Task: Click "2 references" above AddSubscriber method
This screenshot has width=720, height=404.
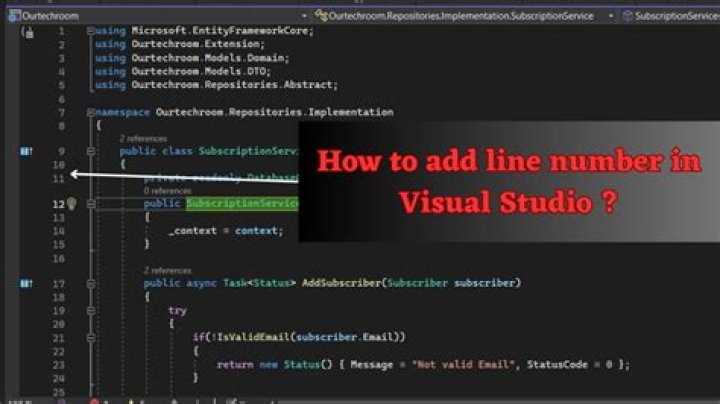Action: click(x=167, y=270)
